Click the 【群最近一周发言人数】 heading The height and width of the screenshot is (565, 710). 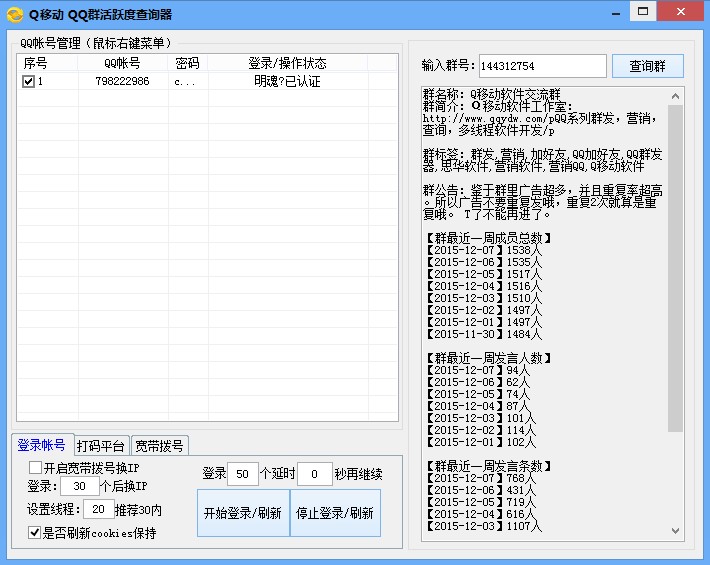point(488,358)
